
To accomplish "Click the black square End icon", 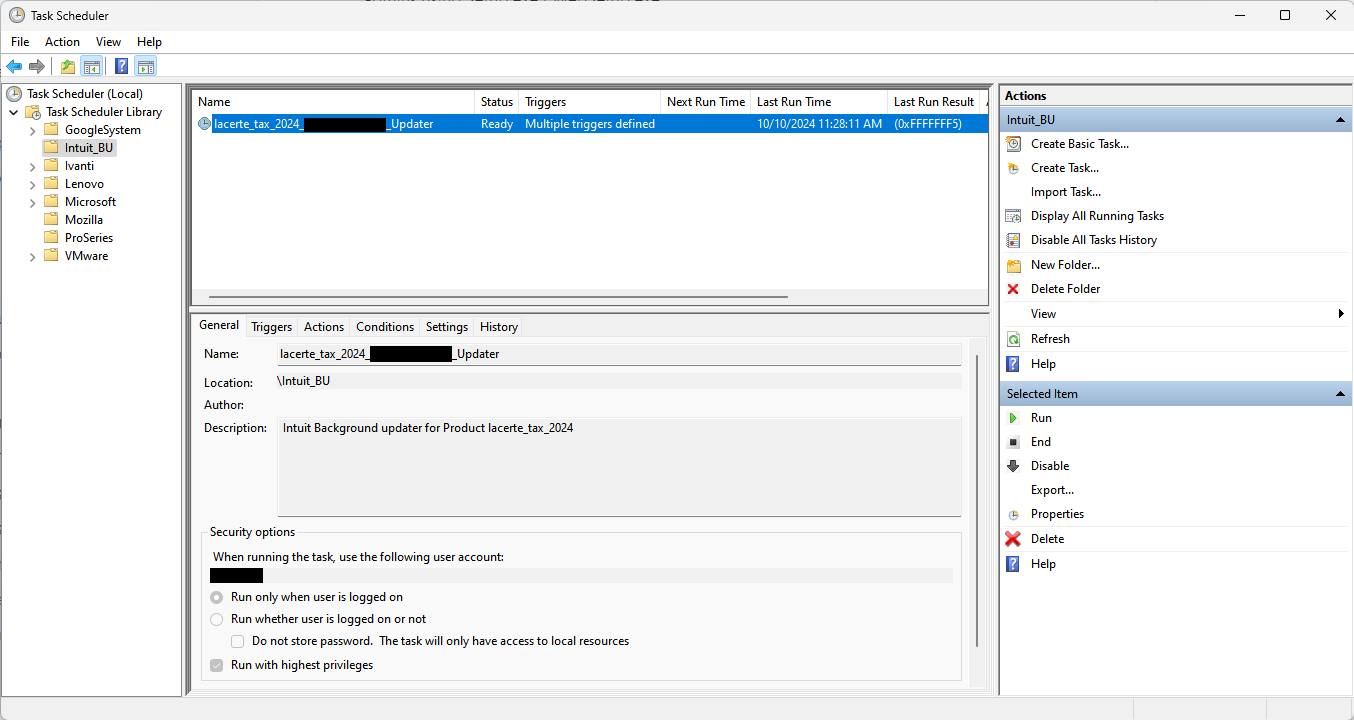I will click(1013, 442).
